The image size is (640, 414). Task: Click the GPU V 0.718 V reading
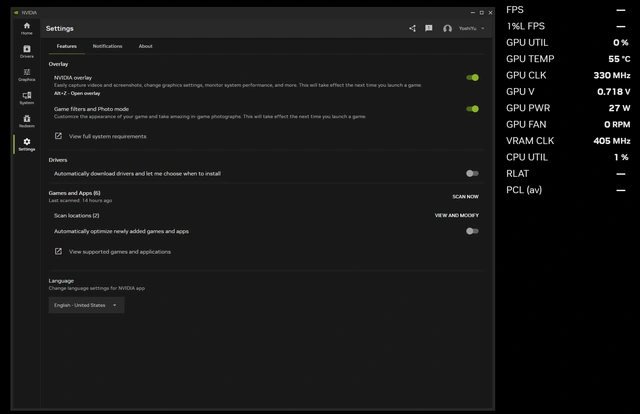568,92
